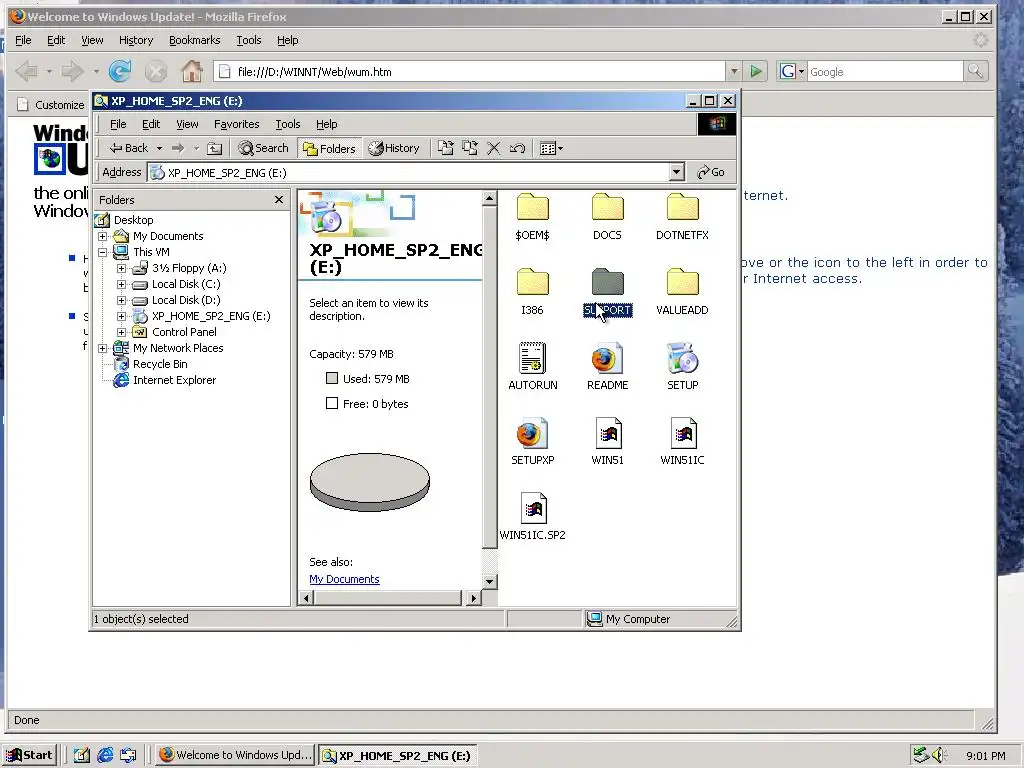Viewport: 1024px width, 768px height.
Task: Open the My Documents link
Action: click(344, 579)
